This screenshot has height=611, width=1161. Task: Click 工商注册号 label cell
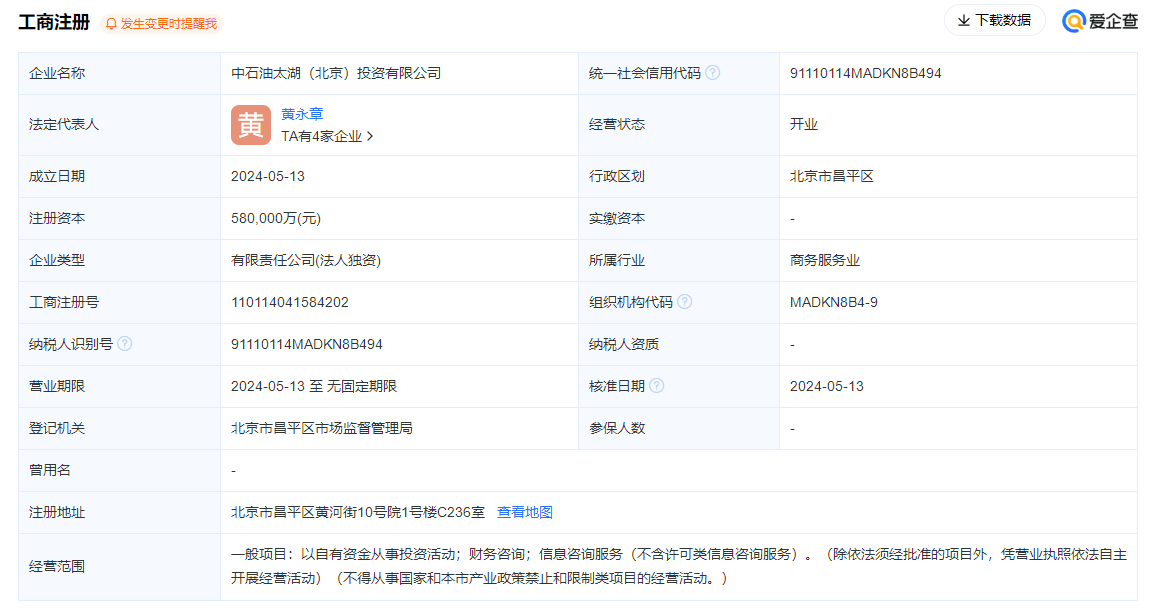(x=119, y=302)
